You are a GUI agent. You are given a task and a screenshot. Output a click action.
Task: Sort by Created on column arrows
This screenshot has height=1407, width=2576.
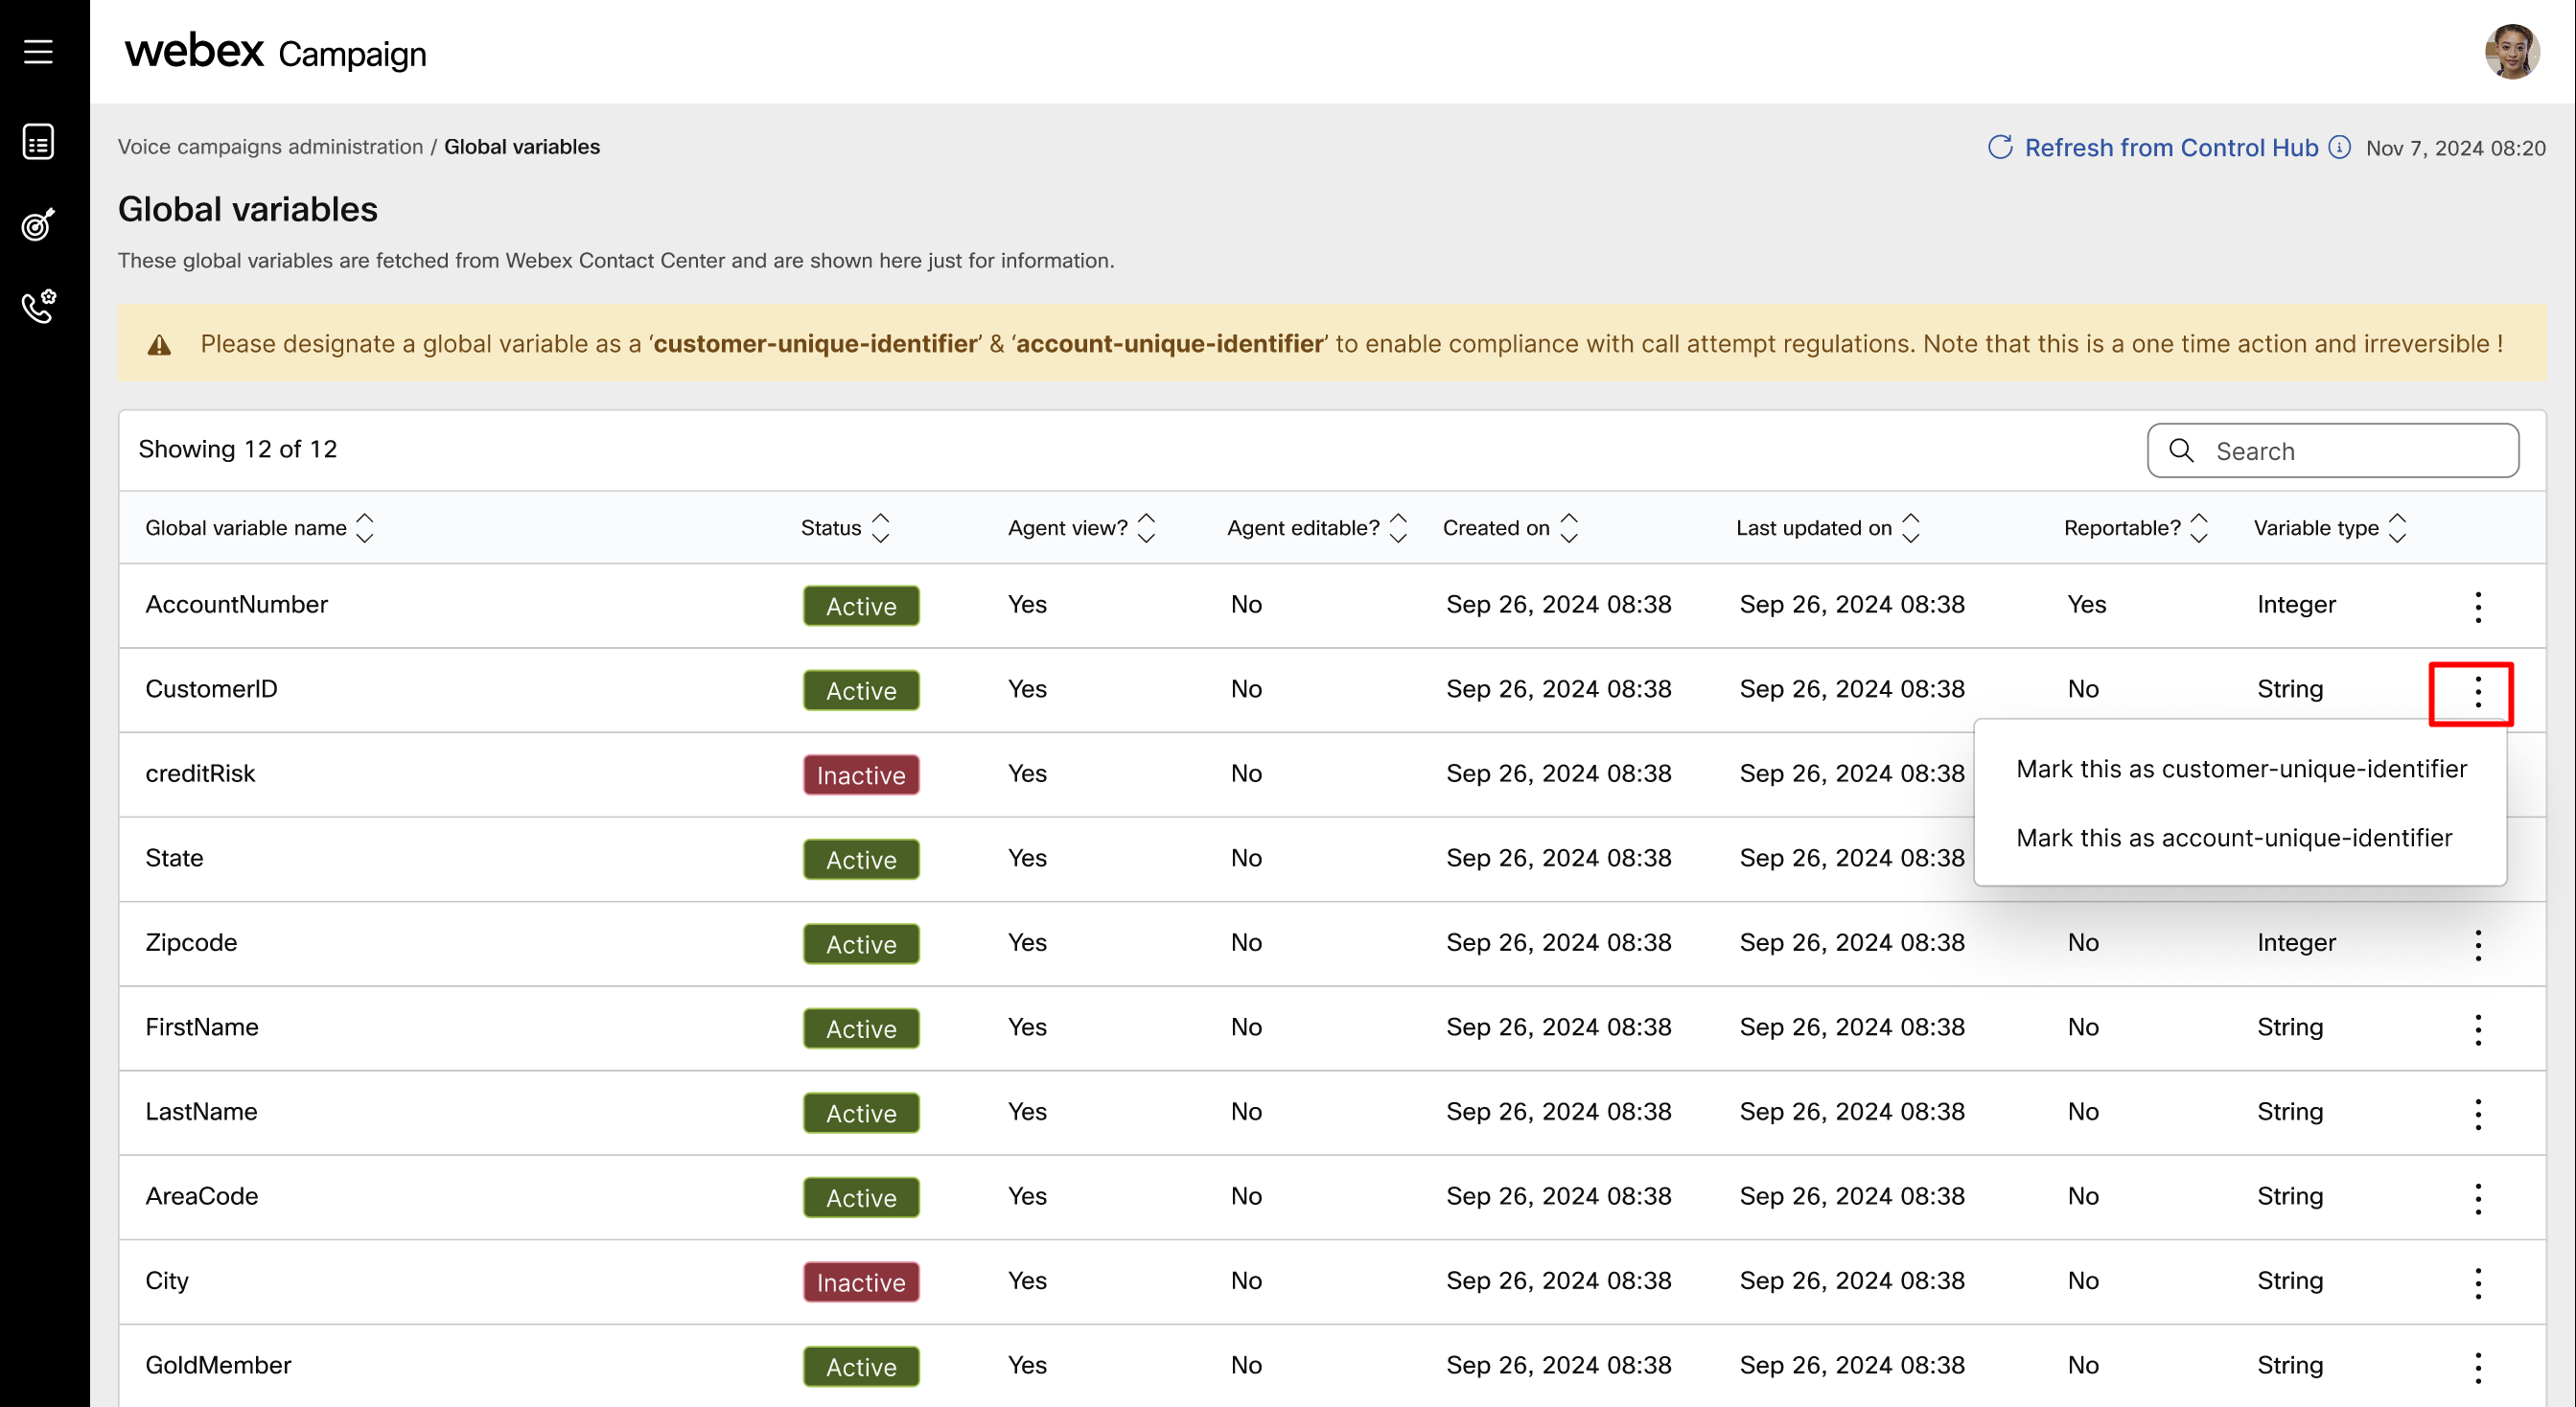pyautogui.click(x=1569, y=528)
